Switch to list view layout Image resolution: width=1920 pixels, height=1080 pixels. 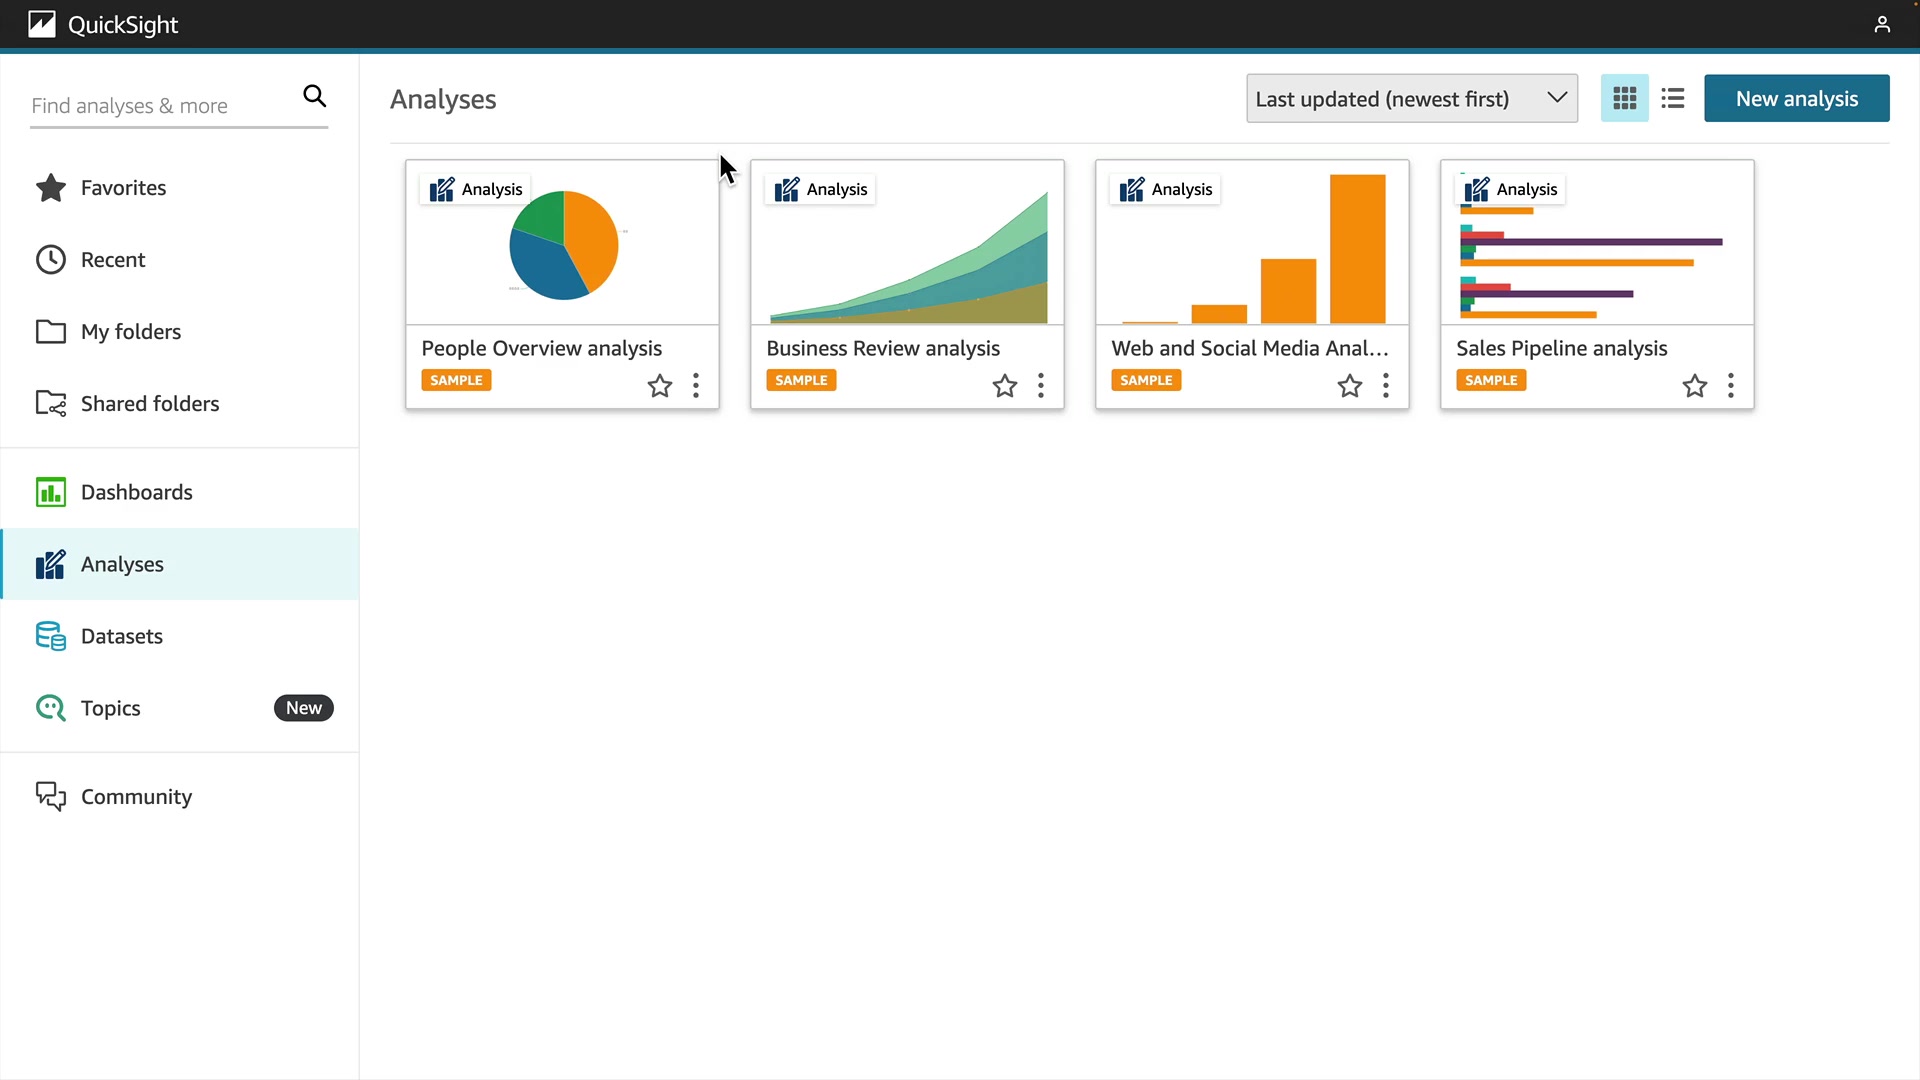point(1672,98)
